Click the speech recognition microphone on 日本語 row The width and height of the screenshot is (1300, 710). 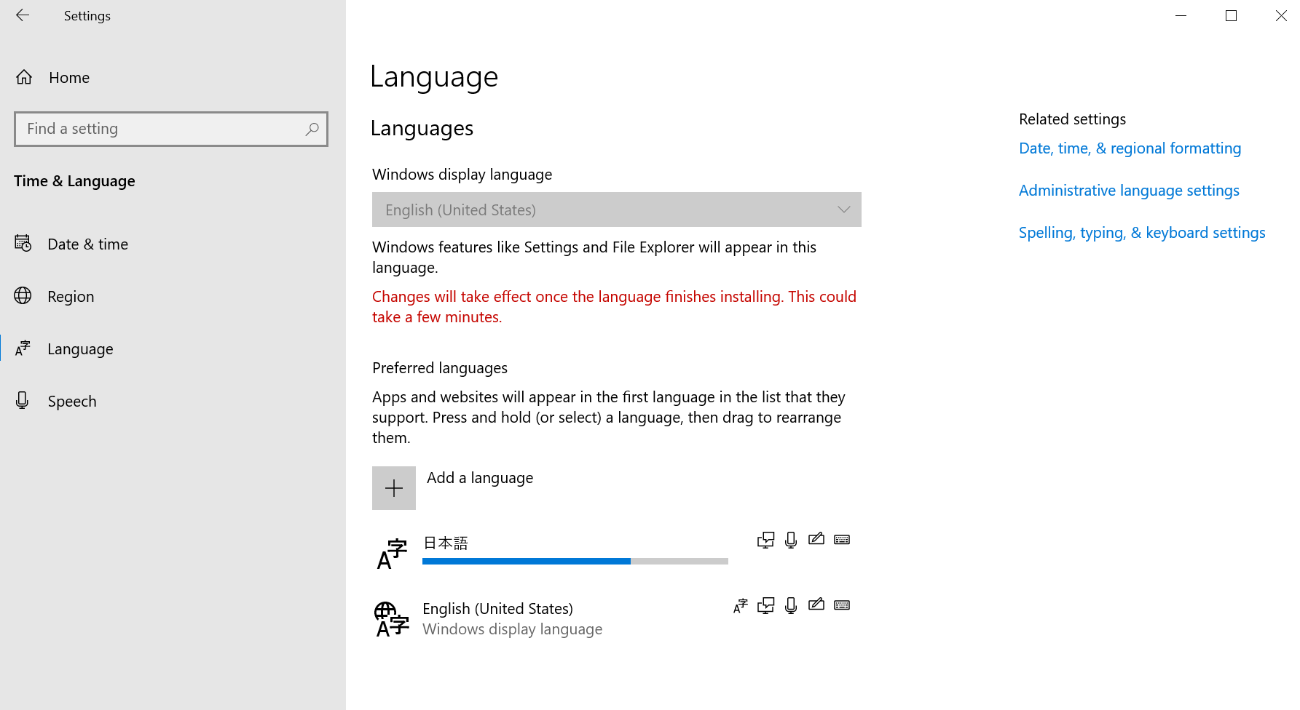[791, 540]
